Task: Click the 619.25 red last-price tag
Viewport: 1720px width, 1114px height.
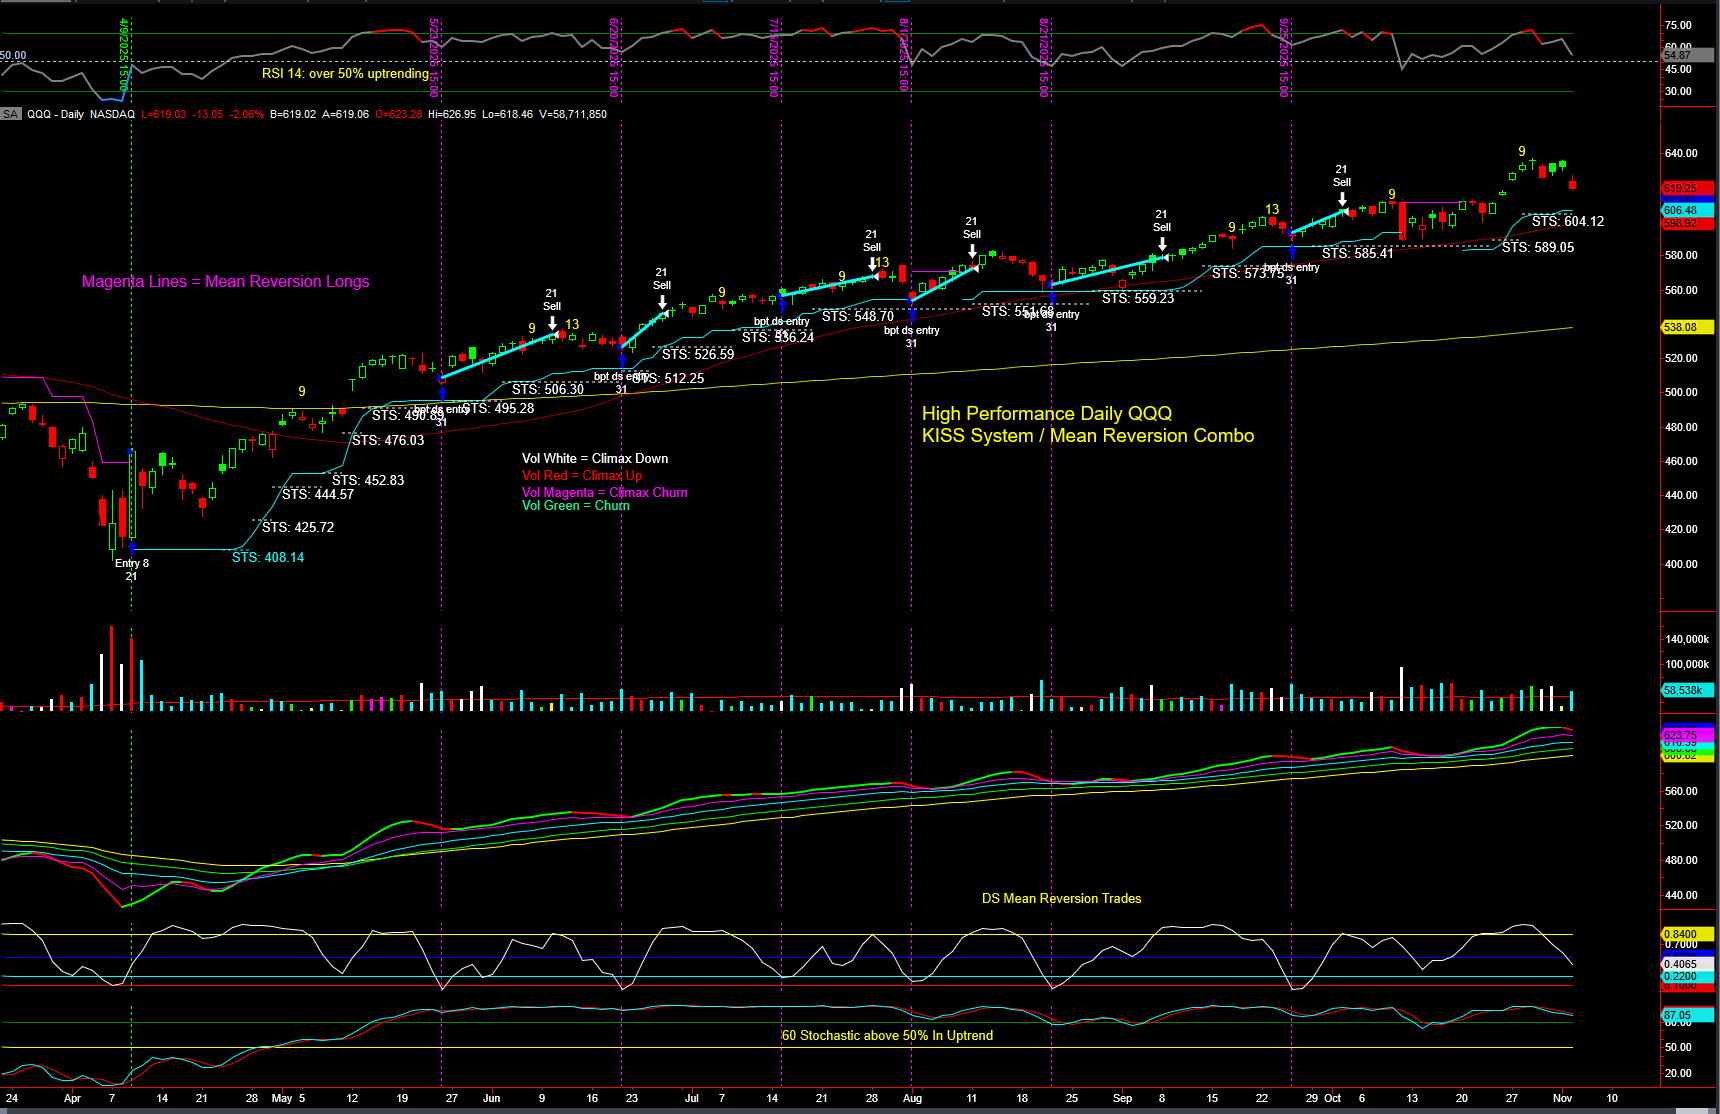Action: pyautogui.click(x=1686, y=188)
